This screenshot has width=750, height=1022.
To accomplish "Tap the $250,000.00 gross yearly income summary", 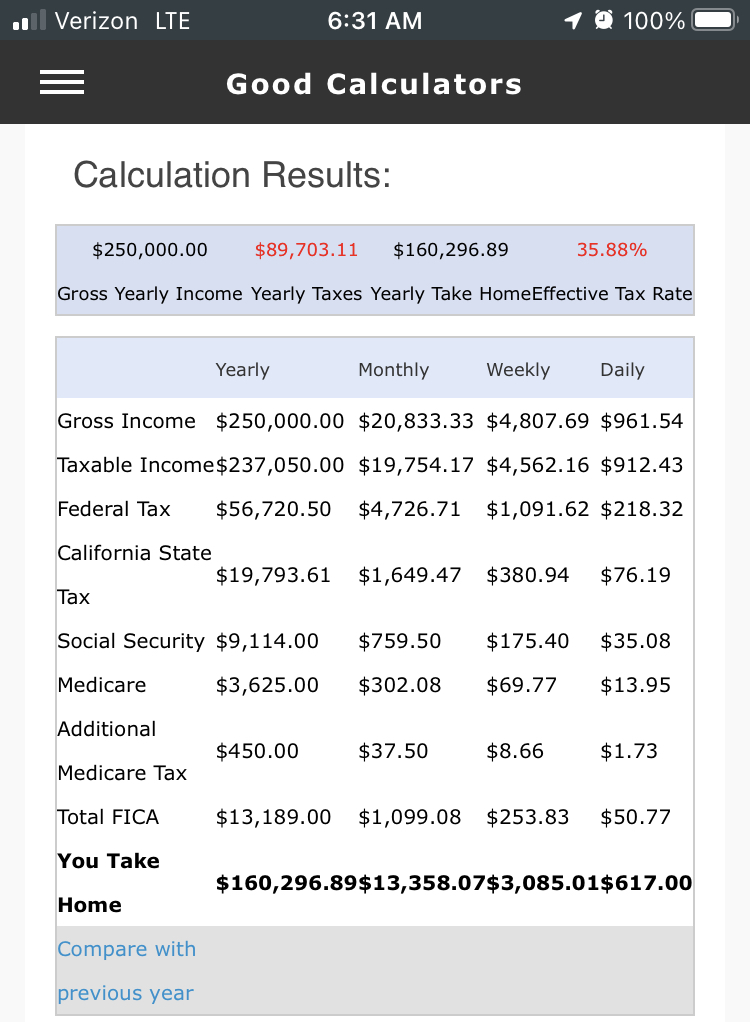I will click(150, 250).
